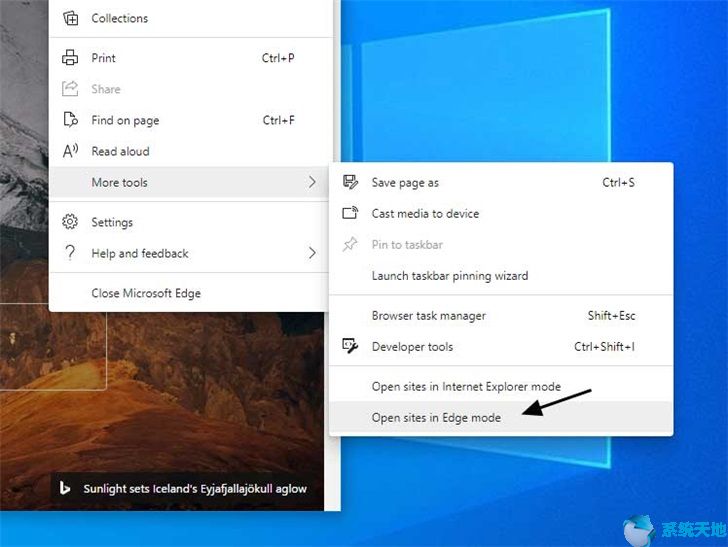Click the Cast media screen icon

point(350,213)
